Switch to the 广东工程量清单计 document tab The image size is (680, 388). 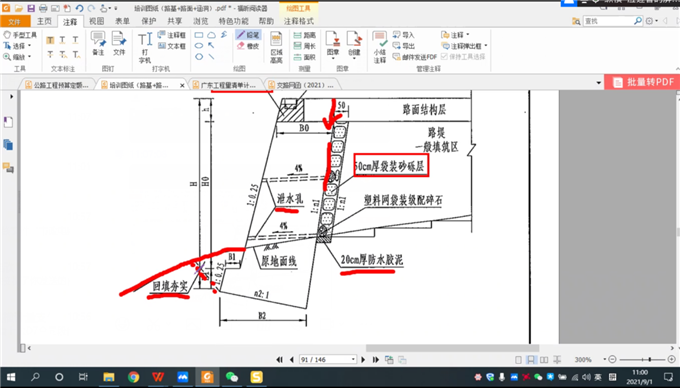[x=227, y=85]
